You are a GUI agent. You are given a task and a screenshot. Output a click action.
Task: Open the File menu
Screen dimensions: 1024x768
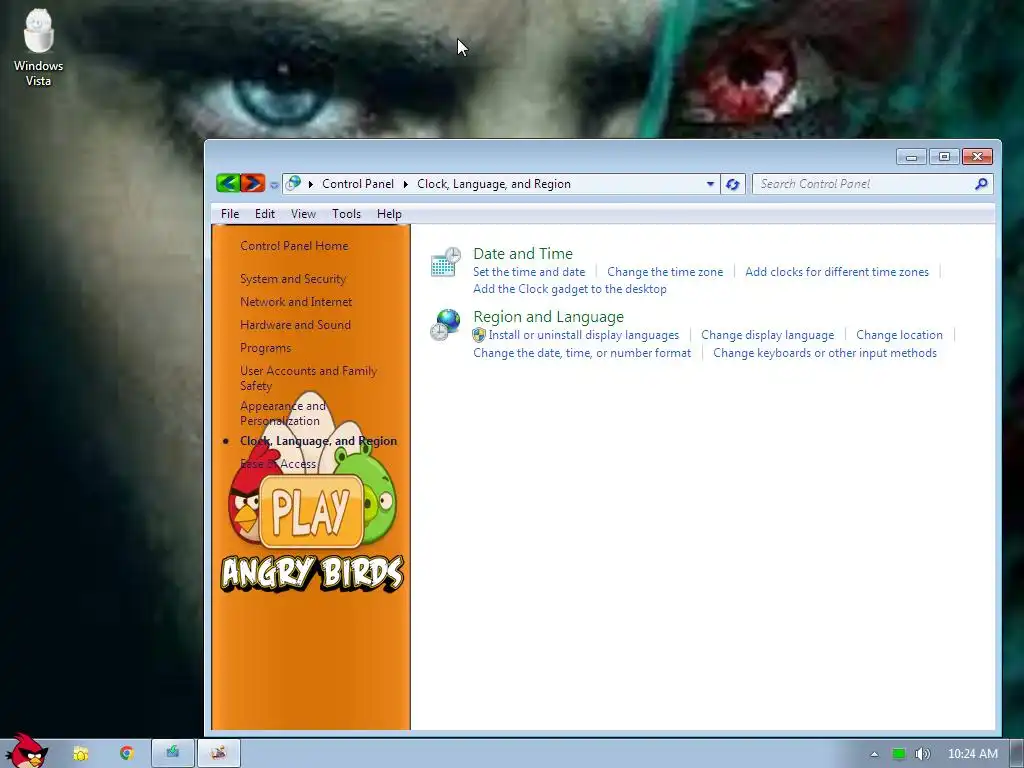click(230, 214)
